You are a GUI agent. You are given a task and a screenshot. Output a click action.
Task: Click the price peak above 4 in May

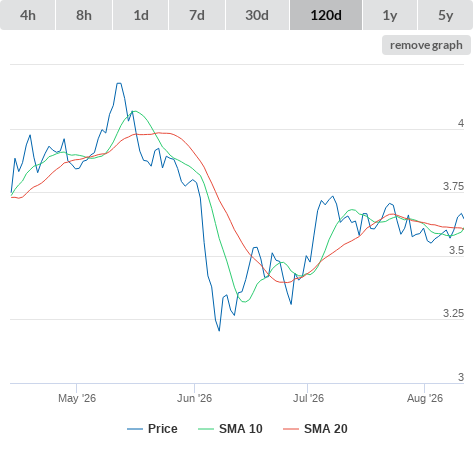(x=119, y=83)
